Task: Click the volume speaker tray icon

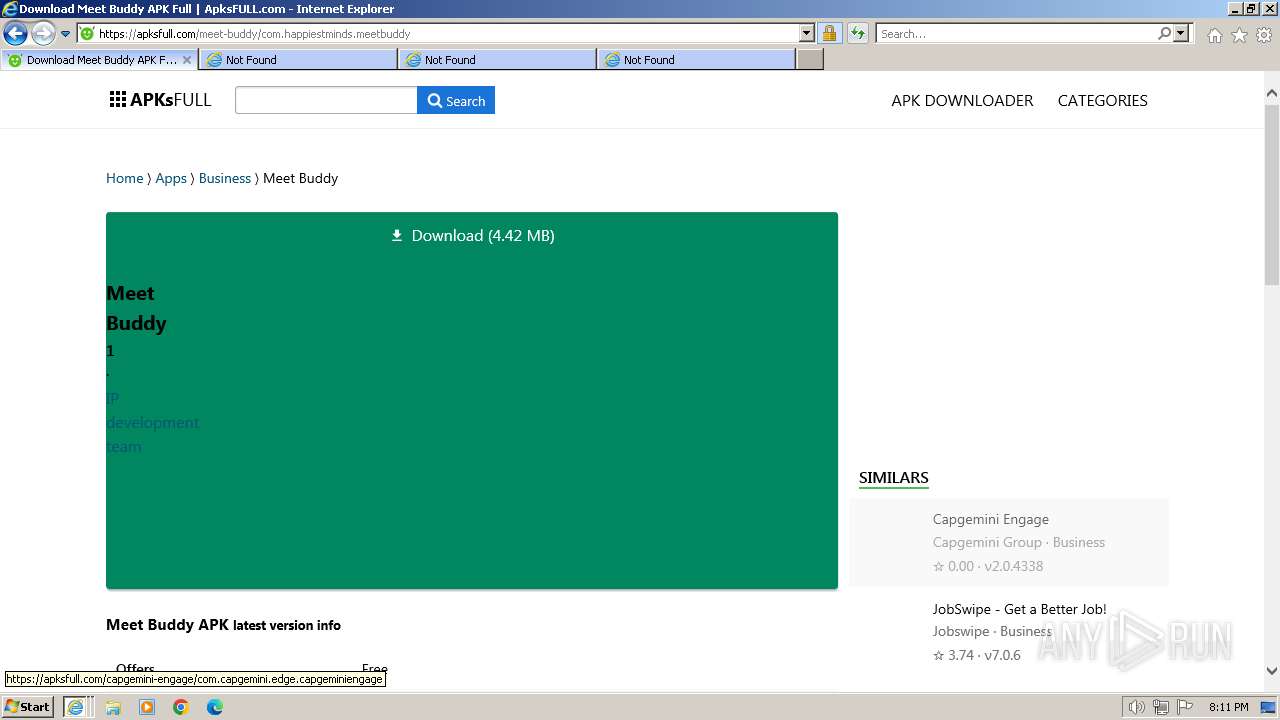Action: 1137,707
